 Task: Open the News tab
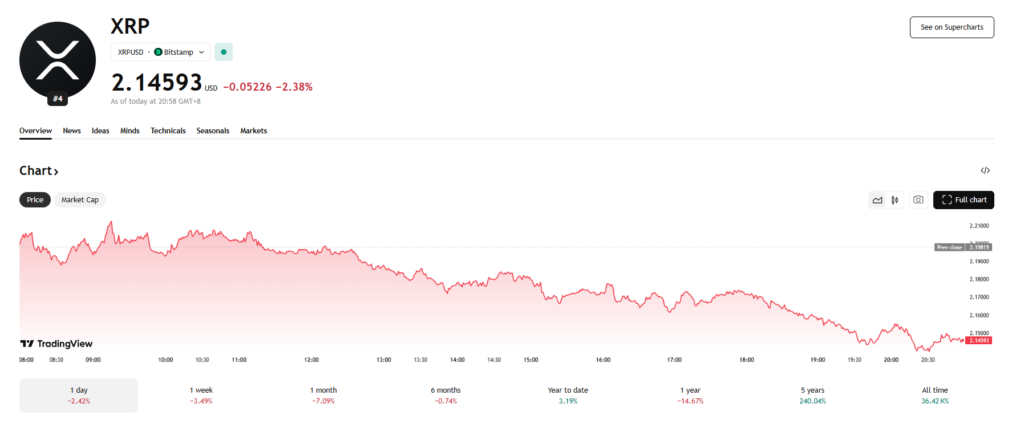tap(72, 131)
